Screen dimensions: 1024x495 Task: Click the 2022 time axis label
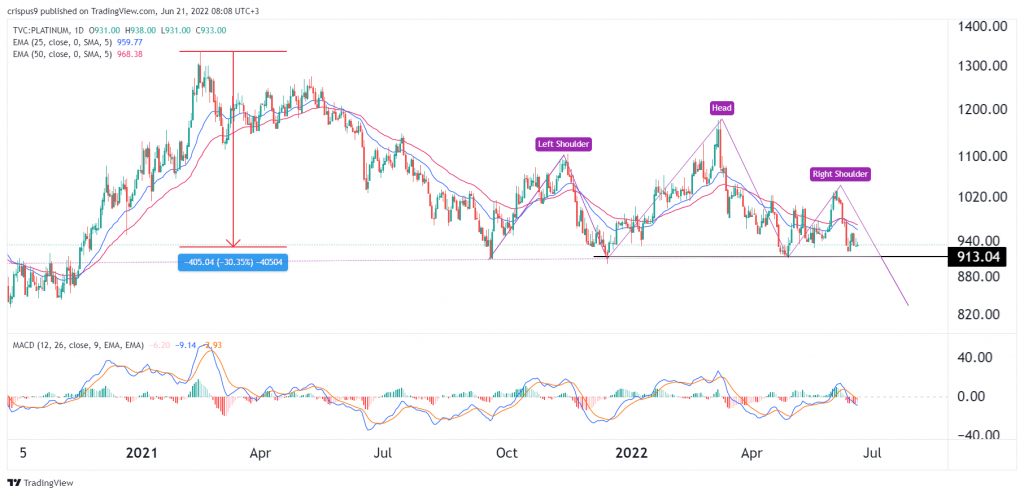630,453
